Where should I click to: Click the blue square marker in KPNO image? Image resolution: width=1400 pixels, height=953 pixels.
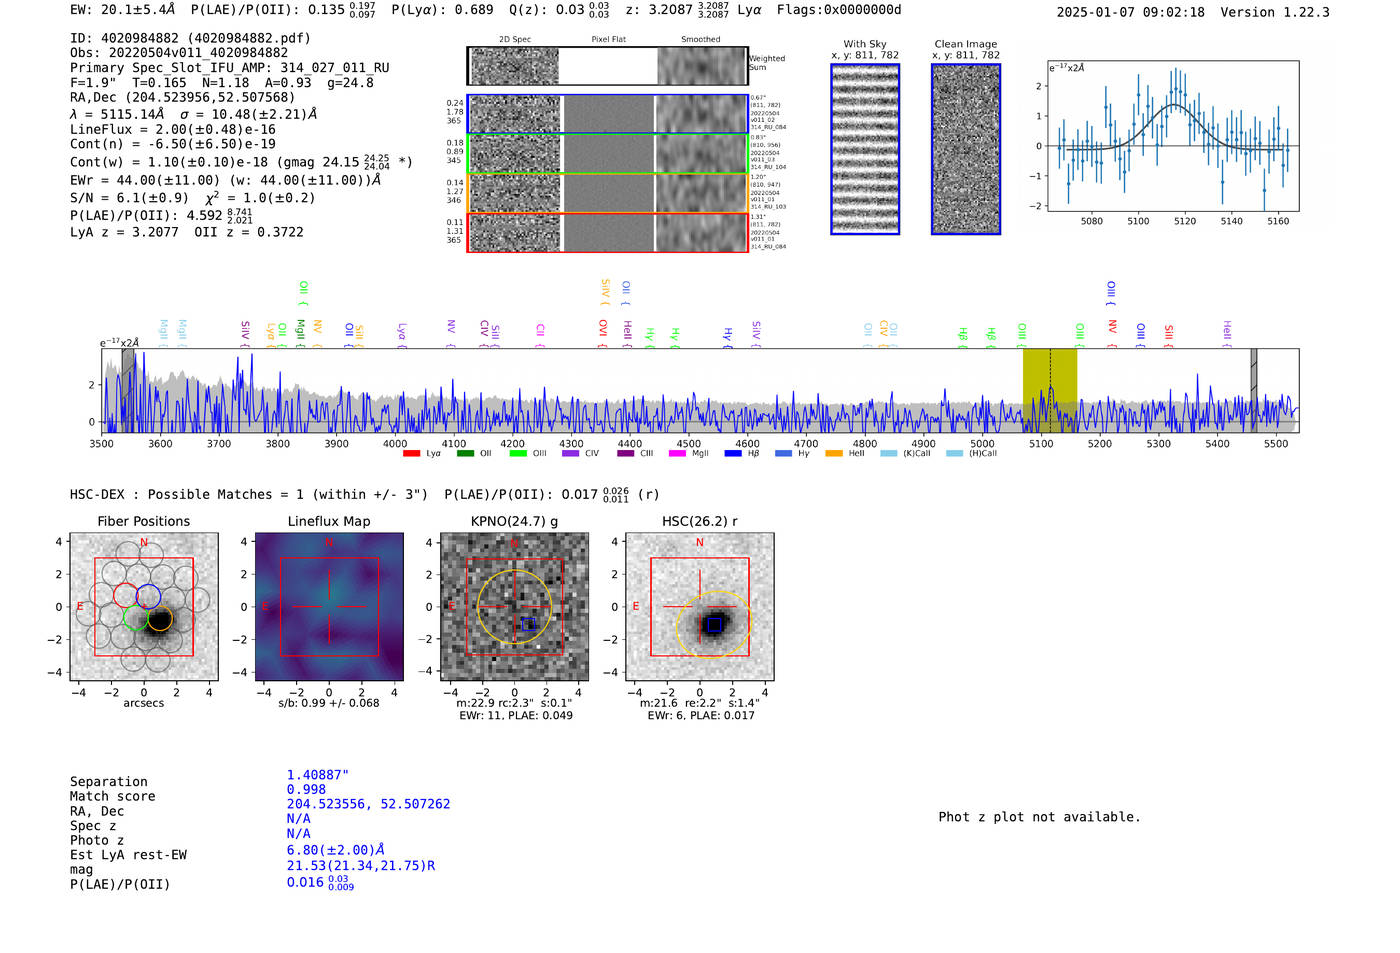(x=529, y=624)
